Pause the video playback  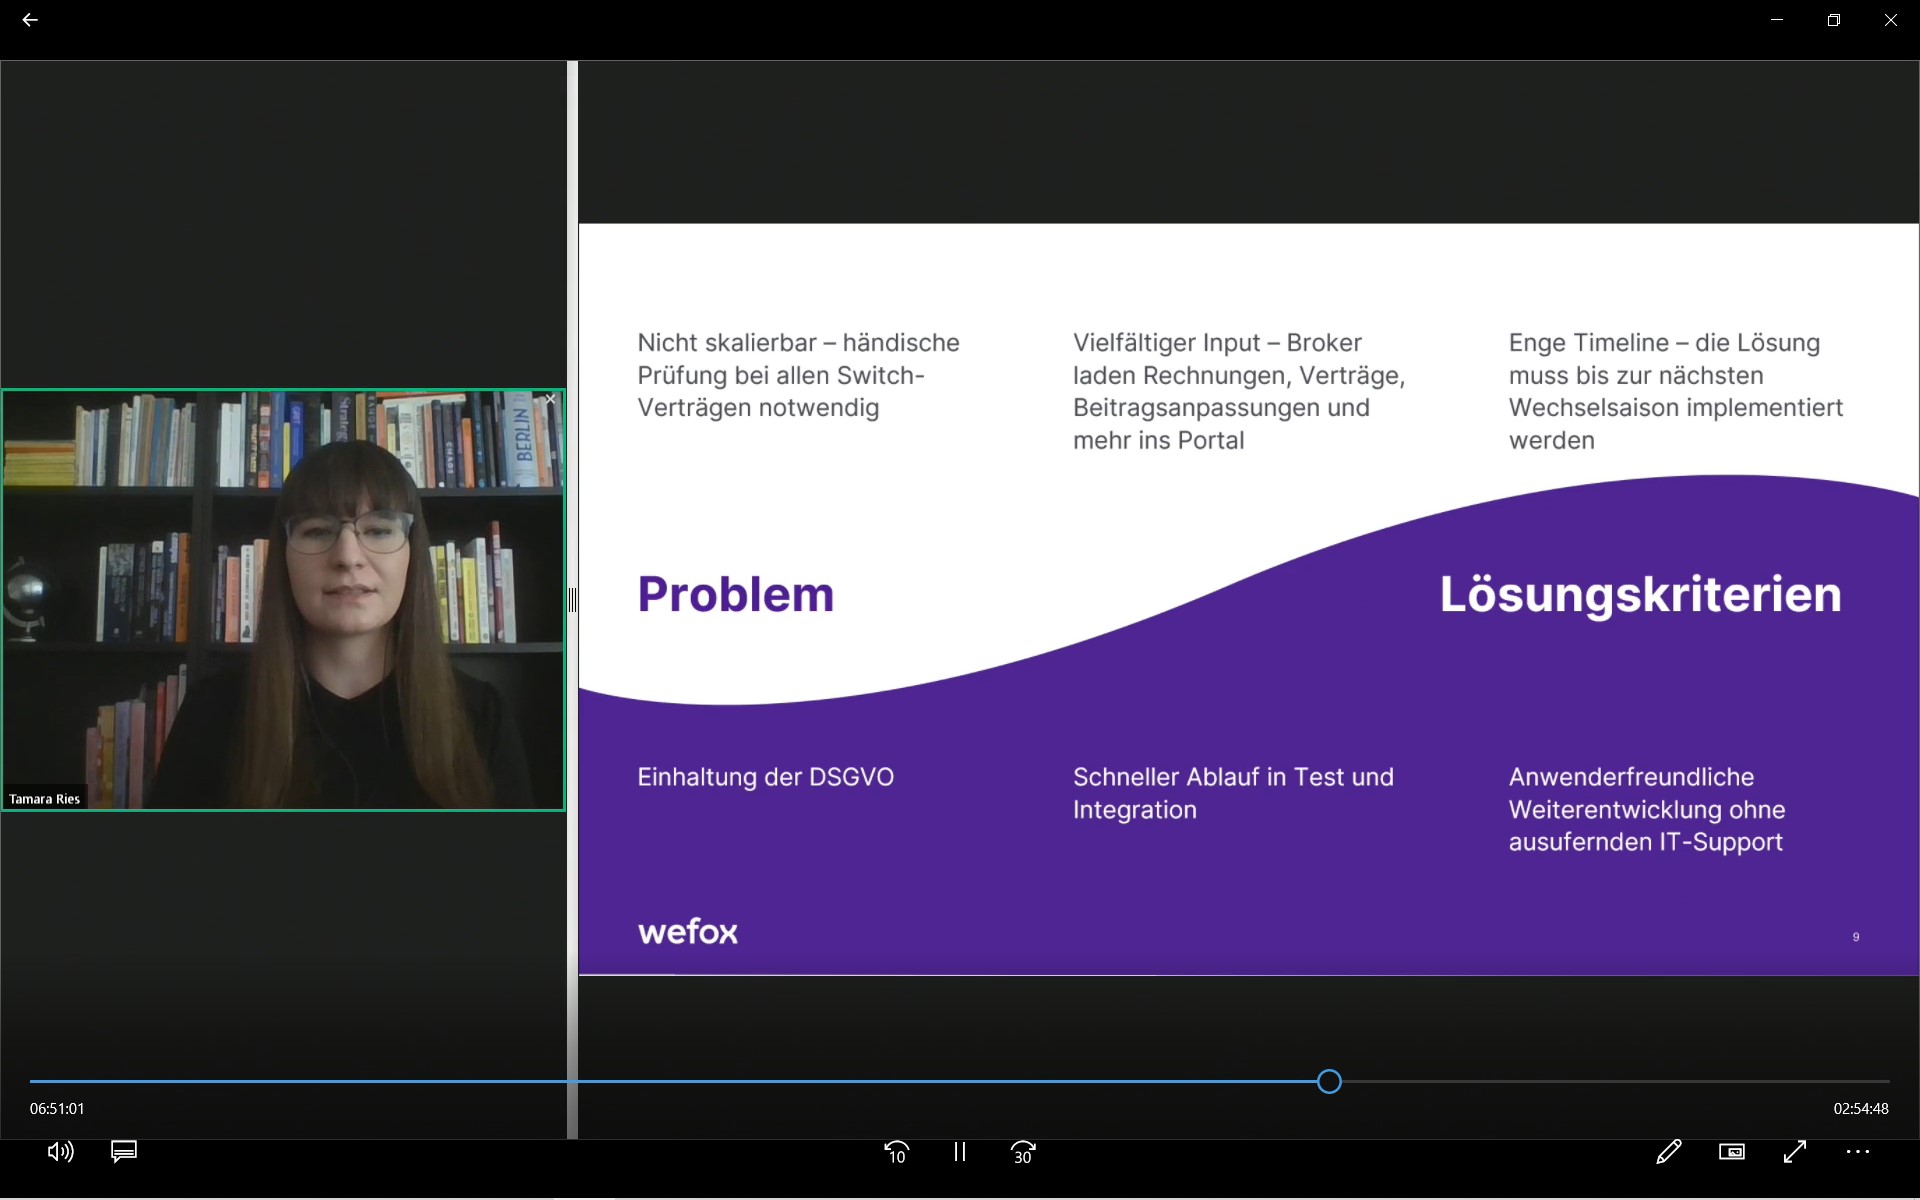click(x=960, y=1152)
